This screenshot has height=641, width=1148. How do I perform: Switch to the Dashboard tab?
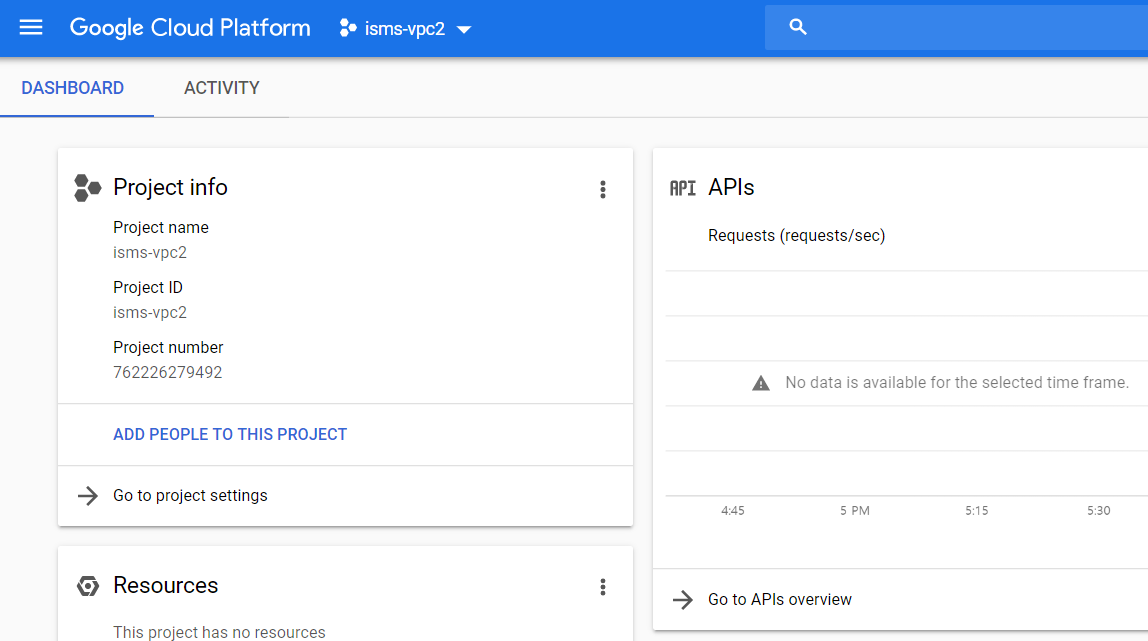[73, 88]
